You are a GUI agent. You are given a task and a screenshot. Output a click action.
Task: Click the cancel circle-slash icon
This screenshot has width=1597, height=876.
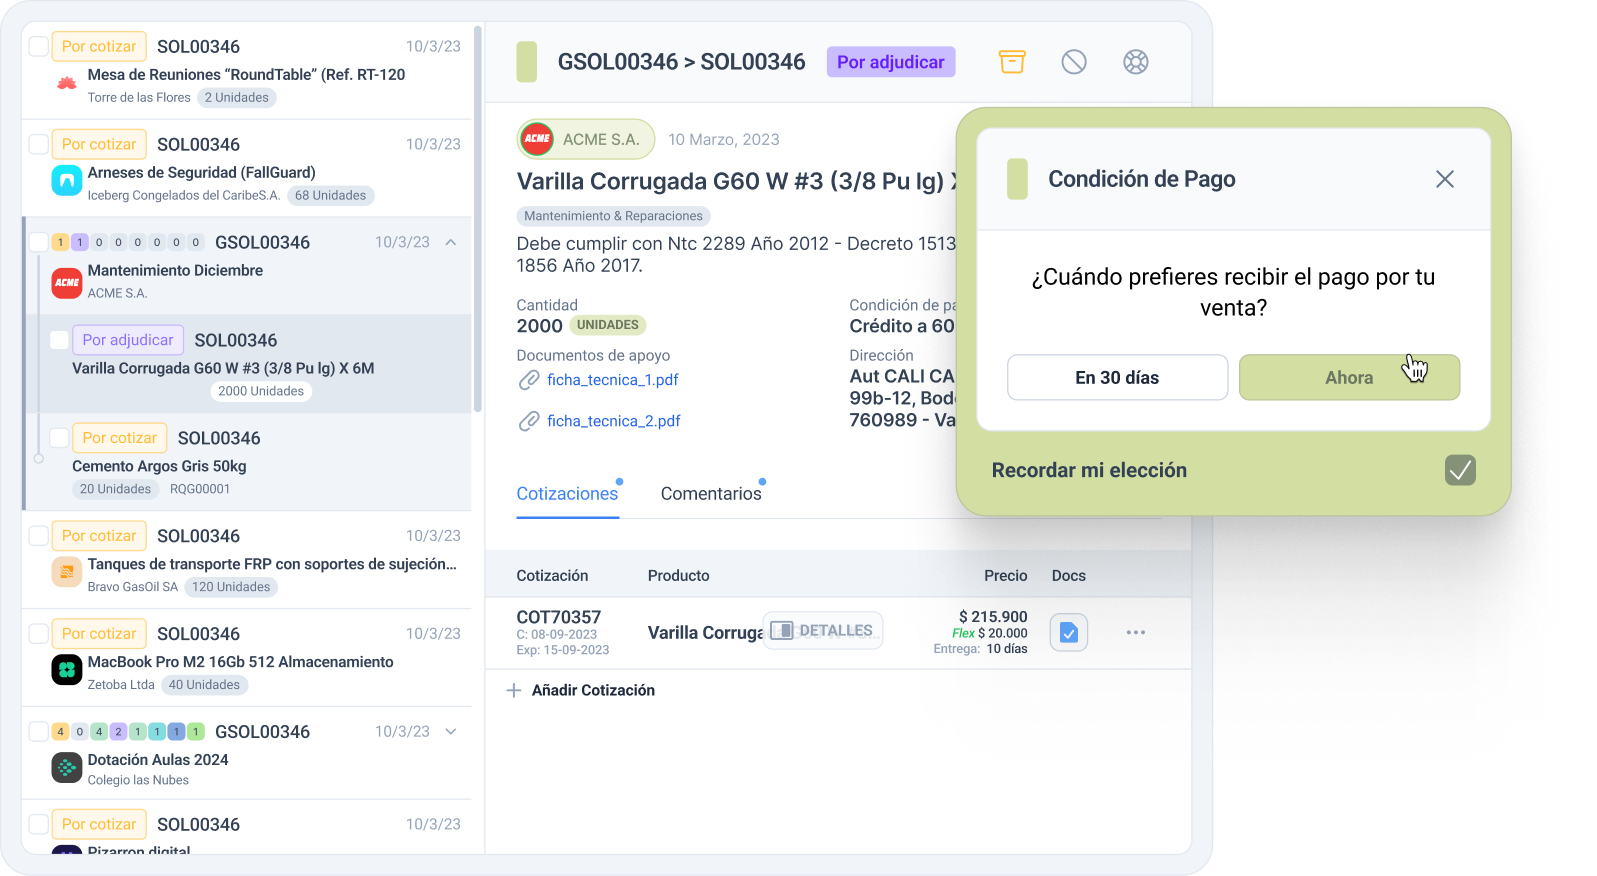click(1074, 62)
